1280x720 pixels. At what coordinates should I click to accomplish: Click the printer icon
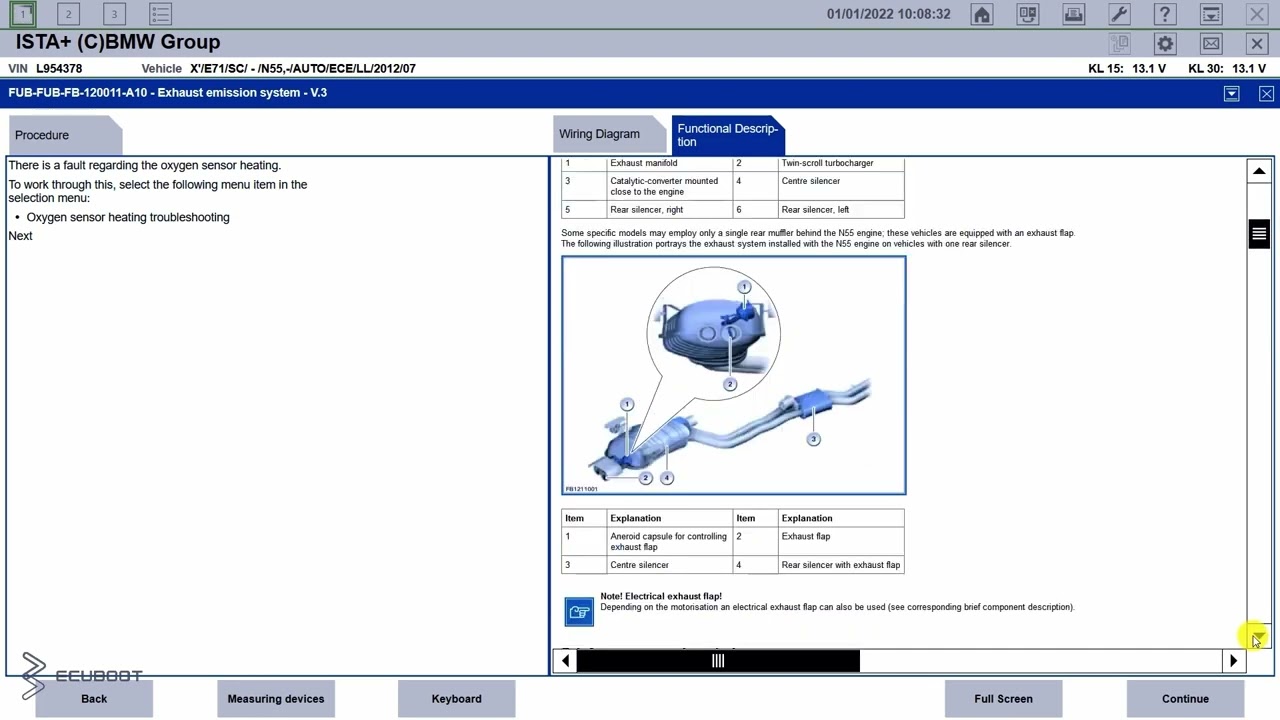[1074, 14]
